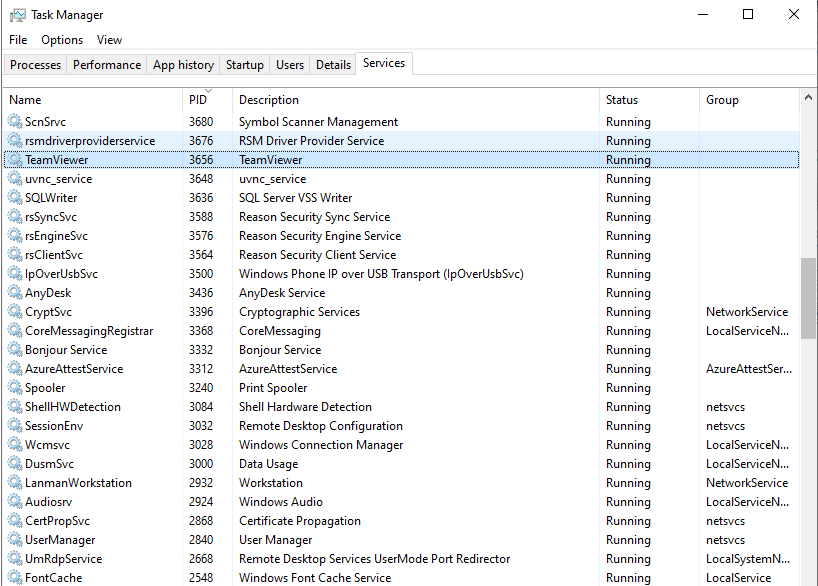The height and width of the screenshot is (586, 818).
Task: Click the gear icon beside TeamViewer service
Action: 15,160
